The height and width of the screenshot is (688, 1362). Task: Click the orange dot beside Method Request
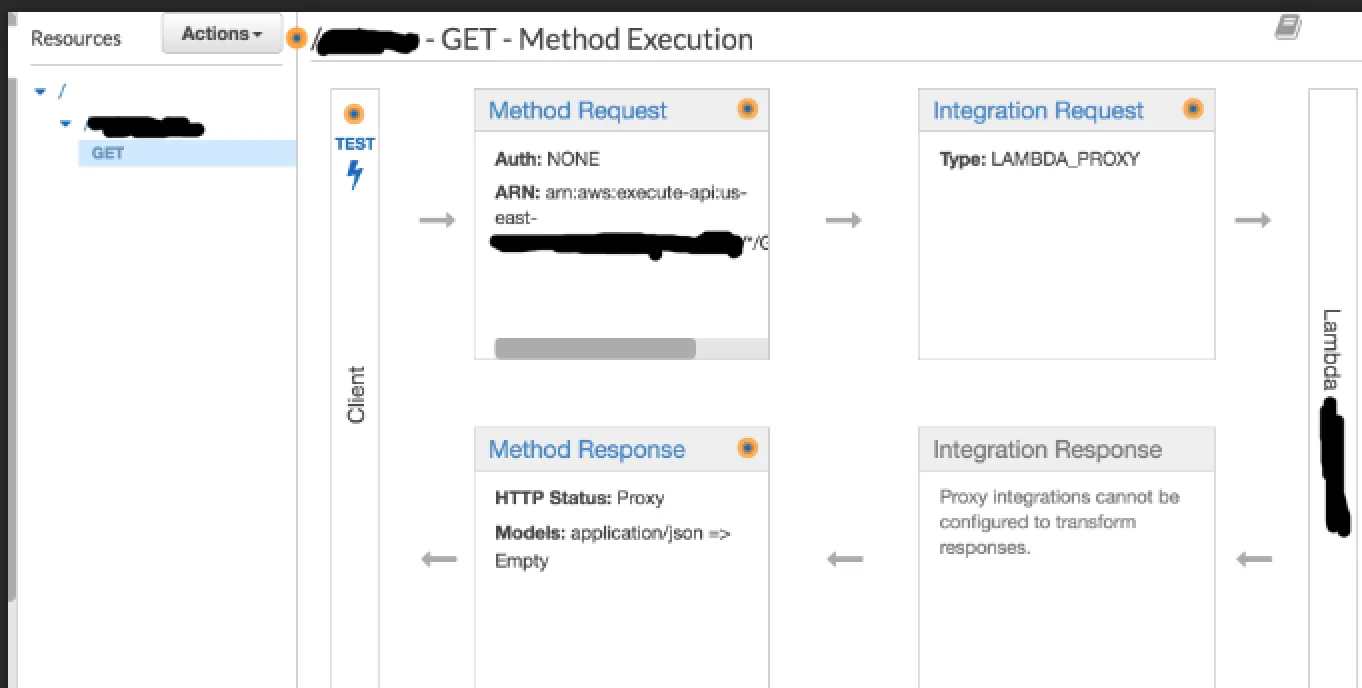click(747, 109)
